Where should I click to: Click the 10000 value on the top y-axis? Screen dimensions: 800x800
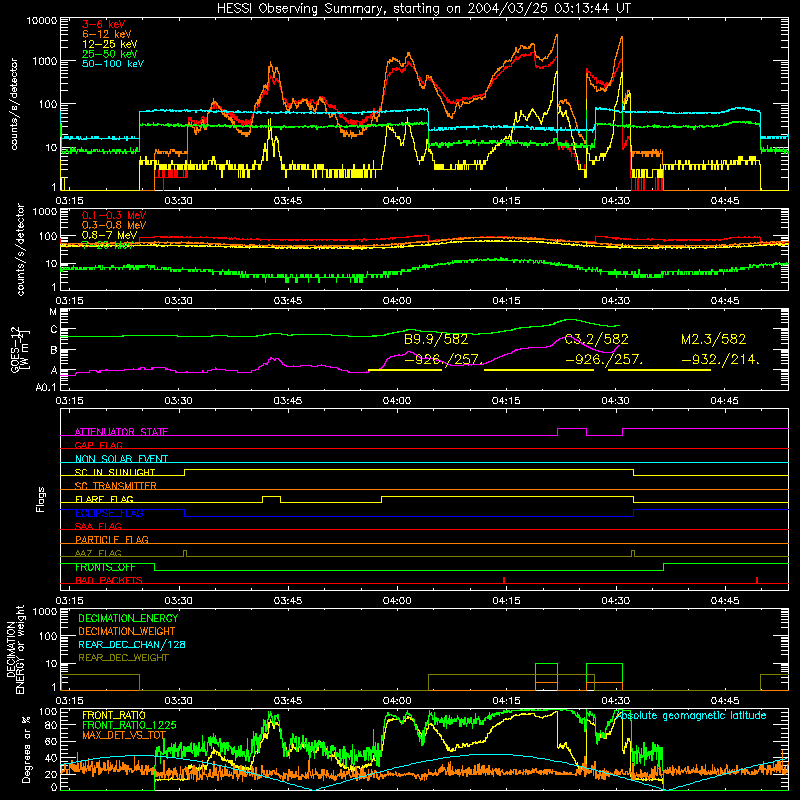coord(42,21)
